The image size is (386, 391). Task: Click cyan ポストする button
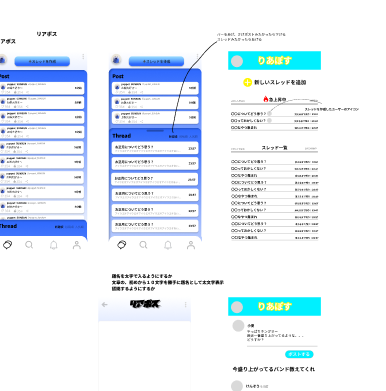click(299, 354)
